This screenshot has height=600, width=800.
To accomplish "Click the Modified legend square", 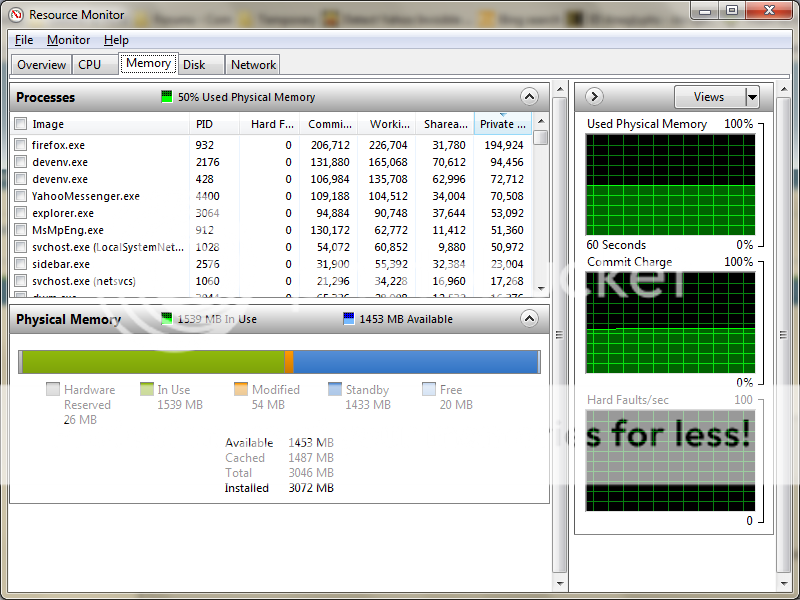I will click(241, 390).
